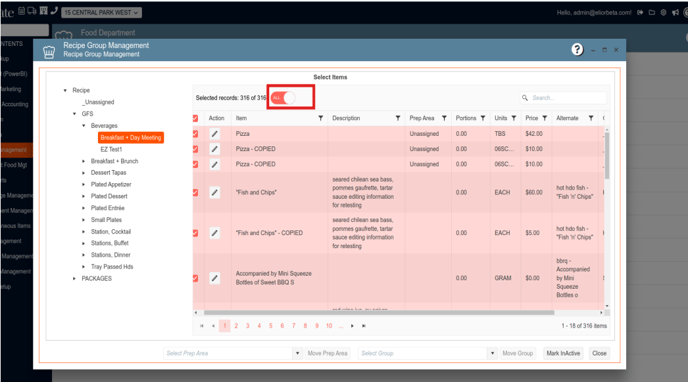Edit the Accompanied by Mini Squeeze row pencil
688x382 pixels.
click(215, 278)
